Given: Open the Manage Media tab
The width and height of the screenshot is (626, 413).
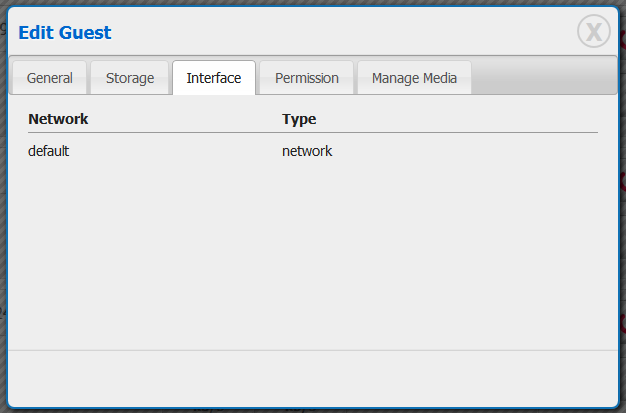Looking at the screenshot, I should 414,78.
